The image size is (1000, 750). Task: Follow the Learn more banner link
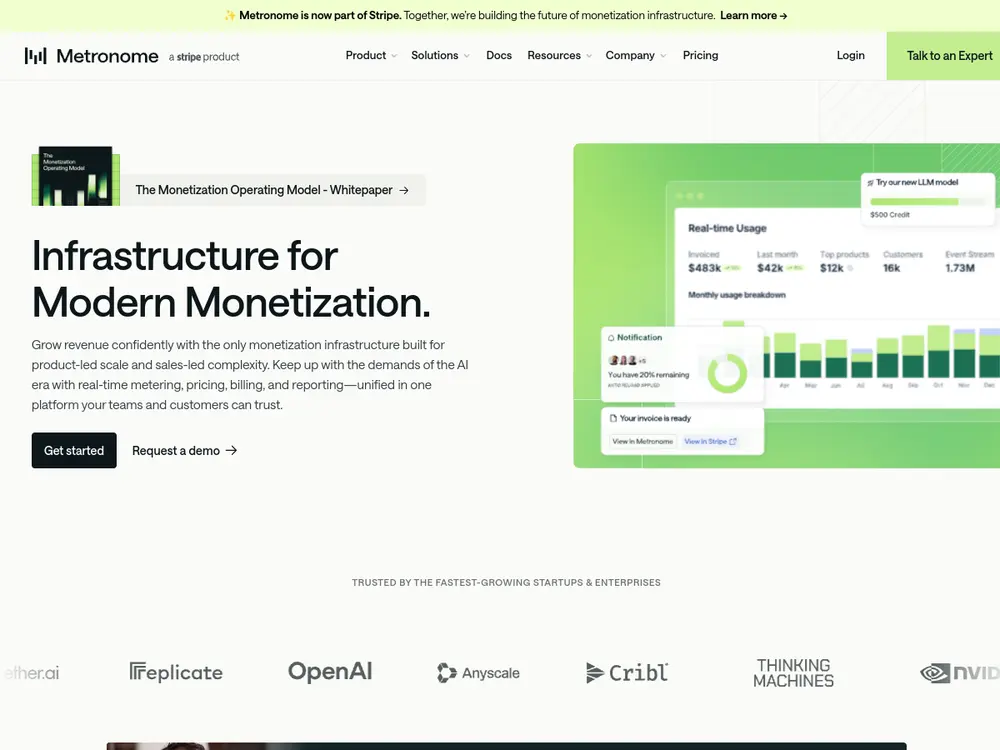pos(754,15)
